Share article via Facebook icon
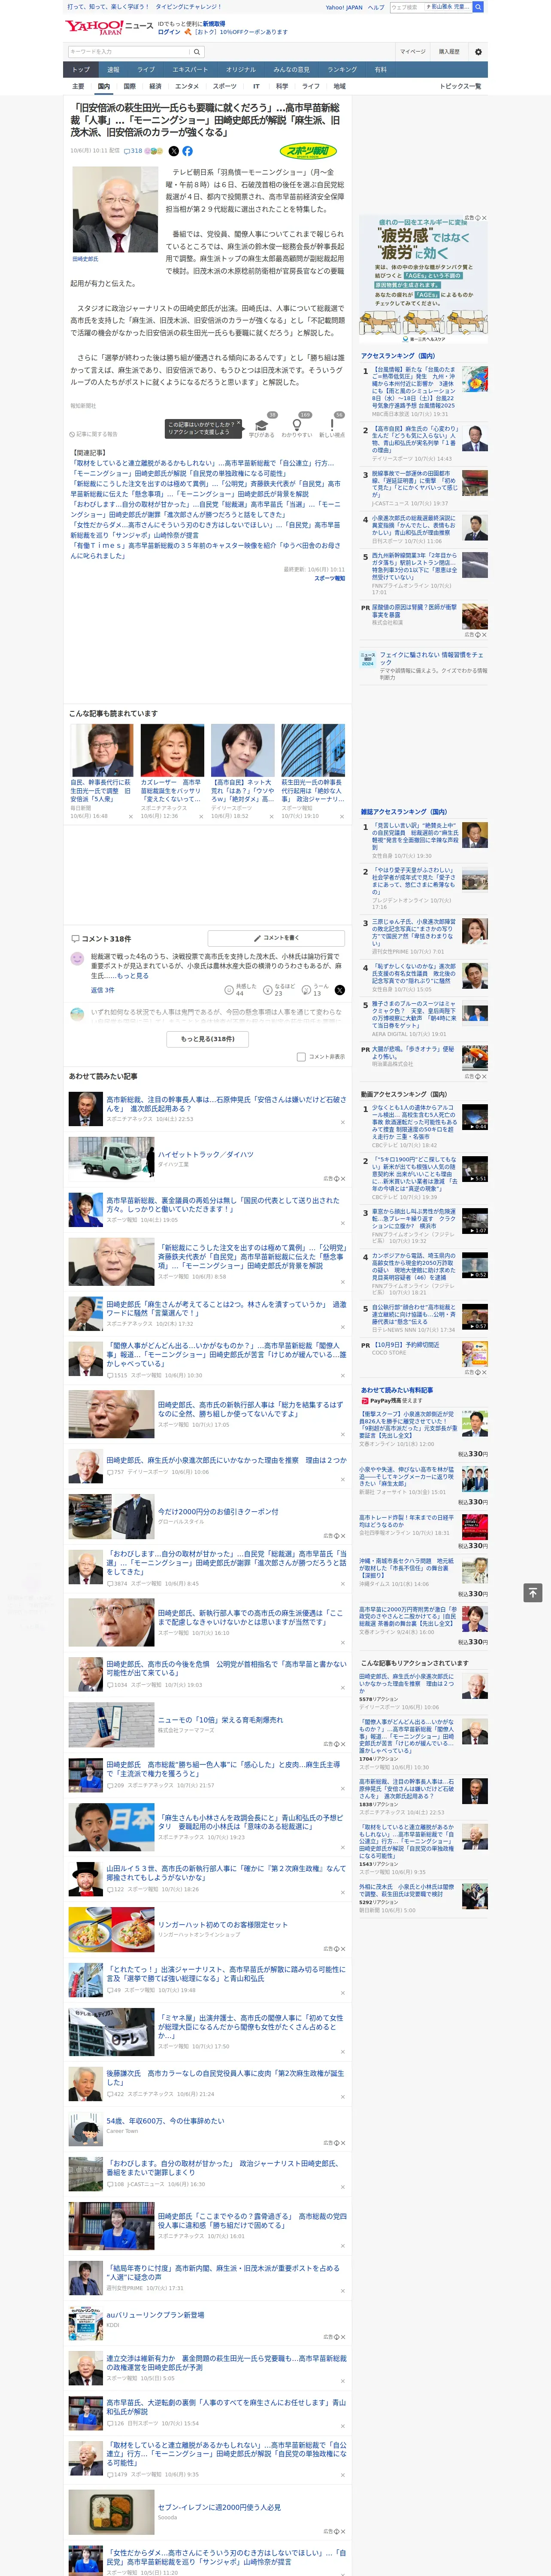The width and height of the screenshot is (551, 2576). coord(187,151)
